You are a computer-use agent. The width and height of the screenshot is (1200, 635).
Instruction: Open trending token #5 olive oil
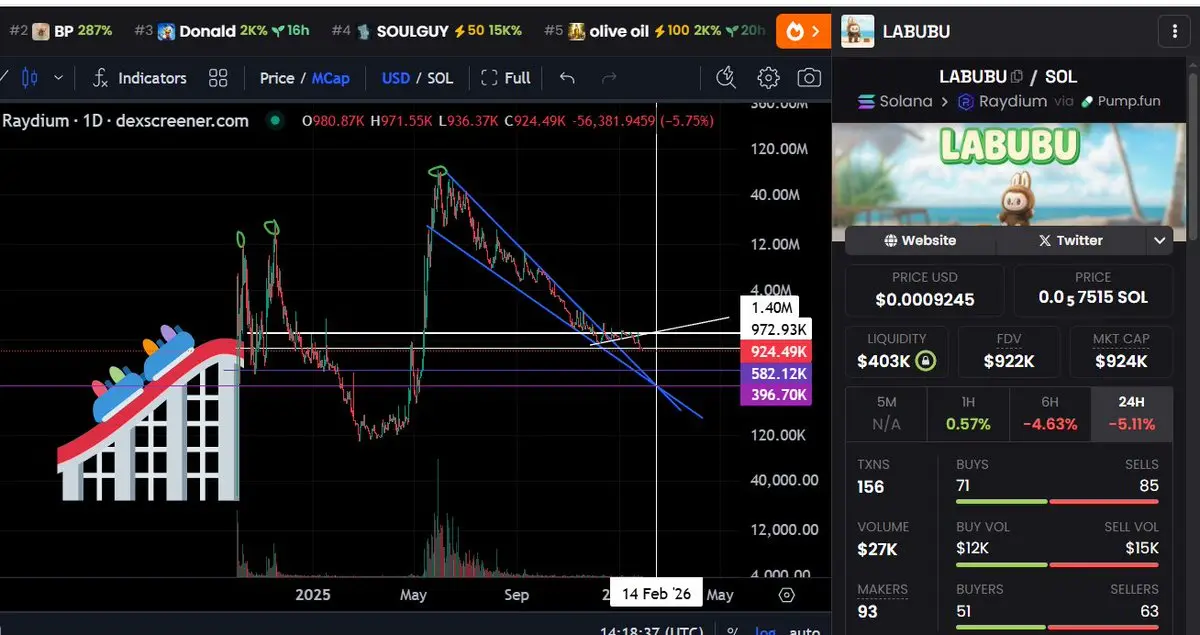[656, 31]
